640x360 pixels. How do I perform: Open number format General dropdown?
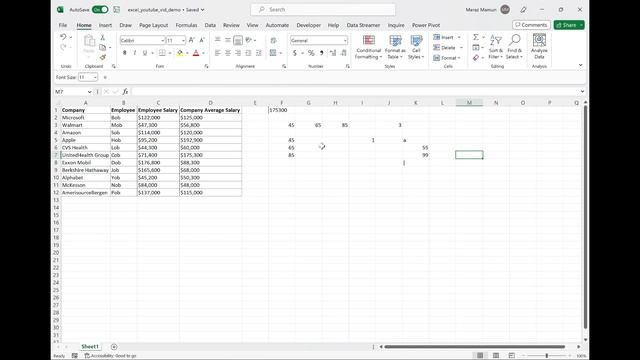(x=345, y=40)
